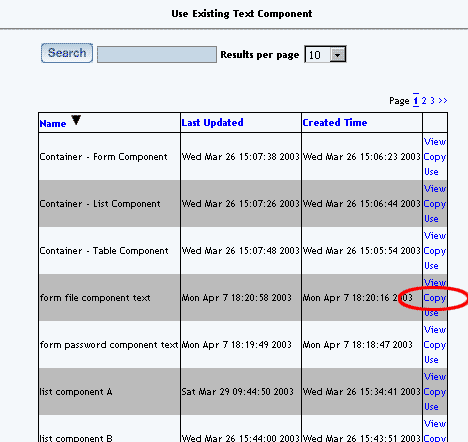Image resolution: width=468 pixels, height=442 pixels.
Task: Focus the search text input field
Action: tap(157, 54)
